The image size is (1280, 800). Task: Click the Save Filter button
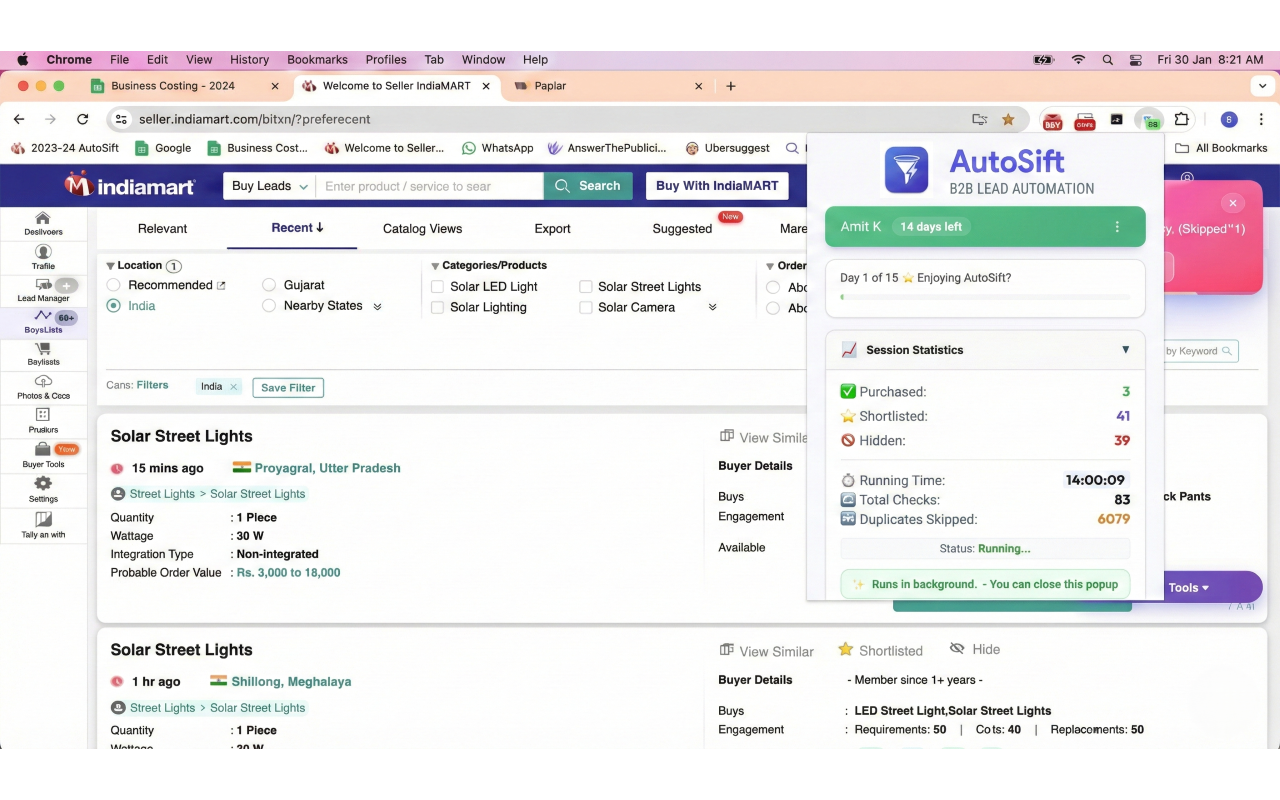(x=288, y=388)
